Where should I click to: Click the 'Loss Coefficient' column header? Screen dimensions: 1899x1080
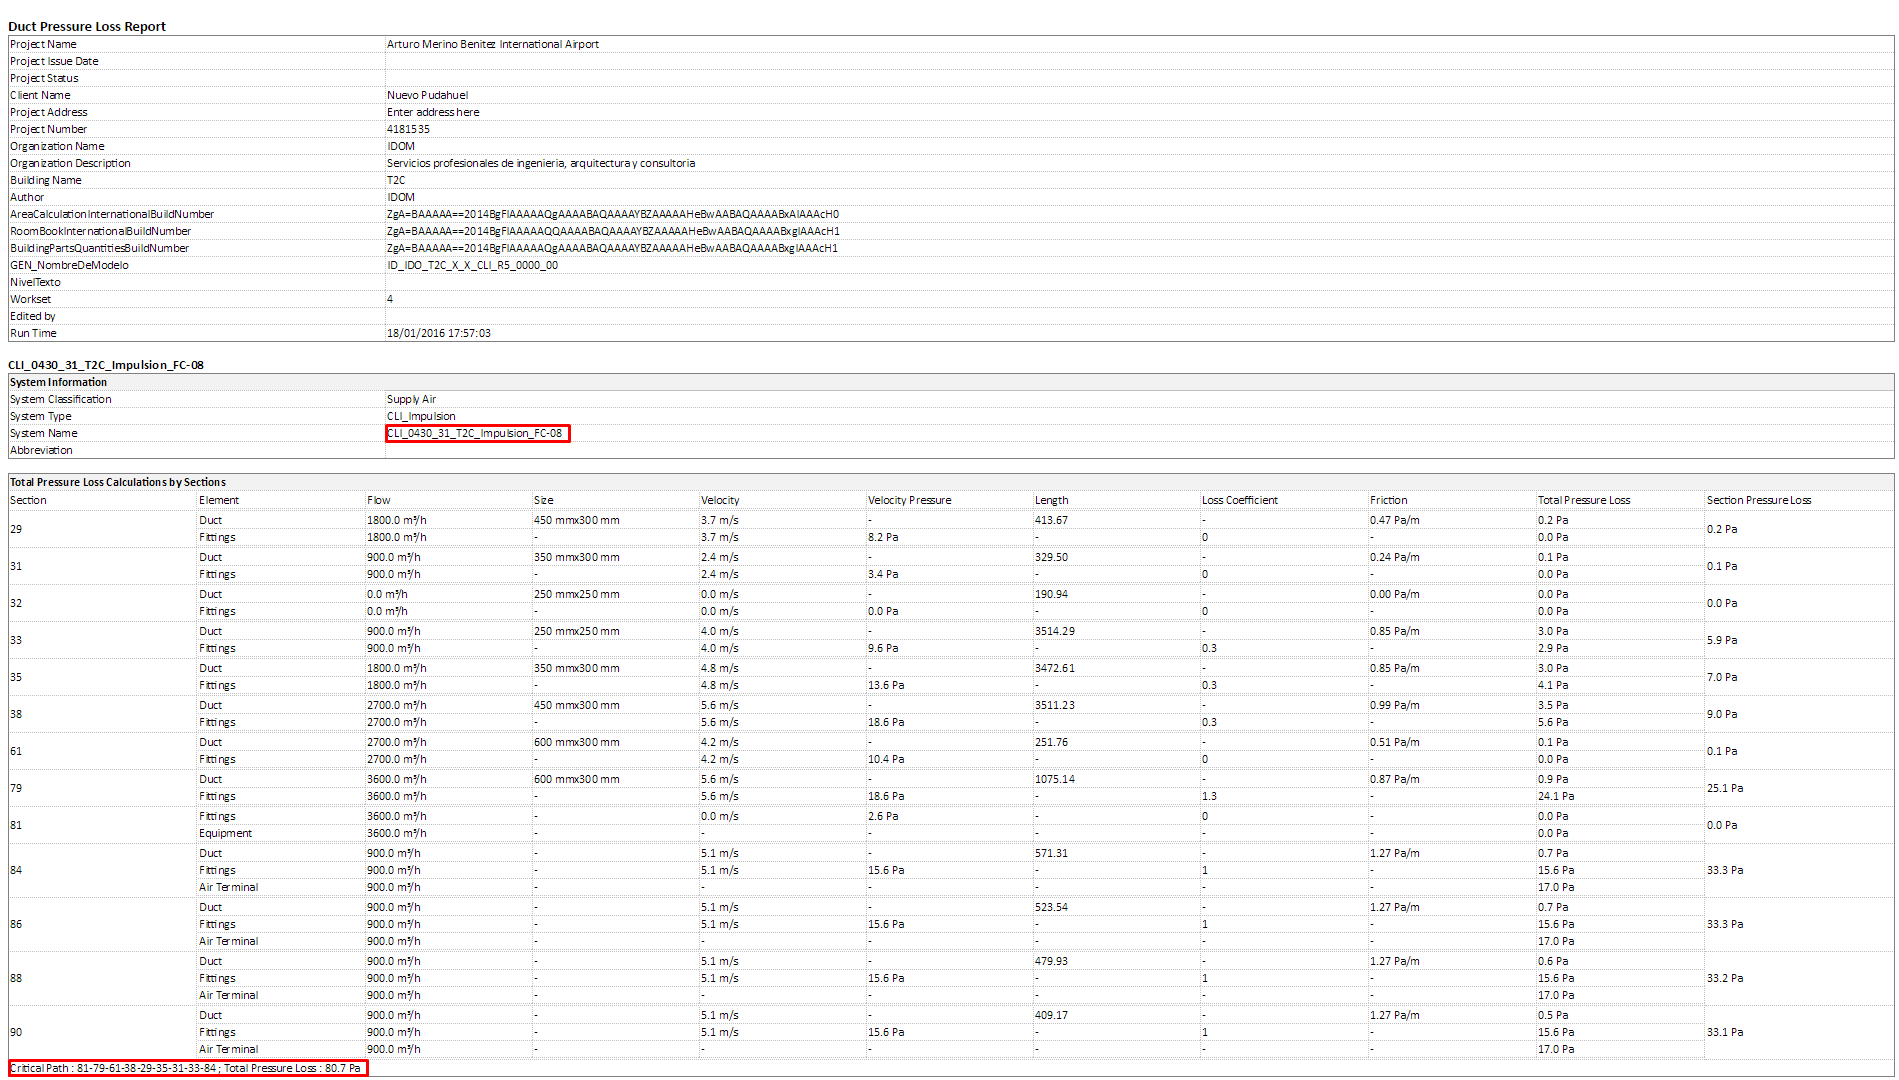(1239, 500)
